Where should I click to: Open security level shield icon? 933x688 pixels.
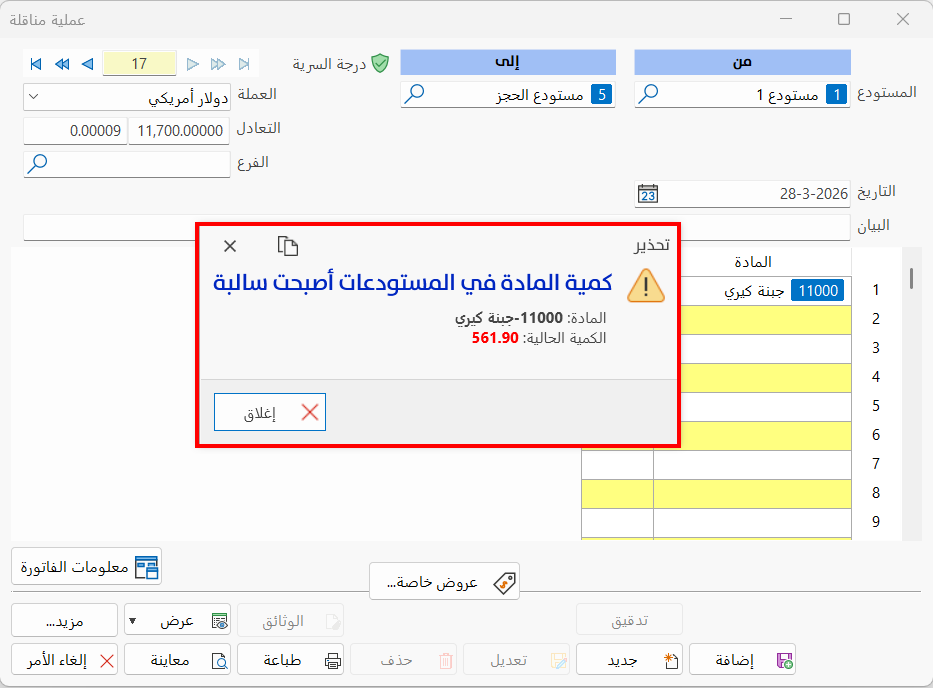[380, 63]
